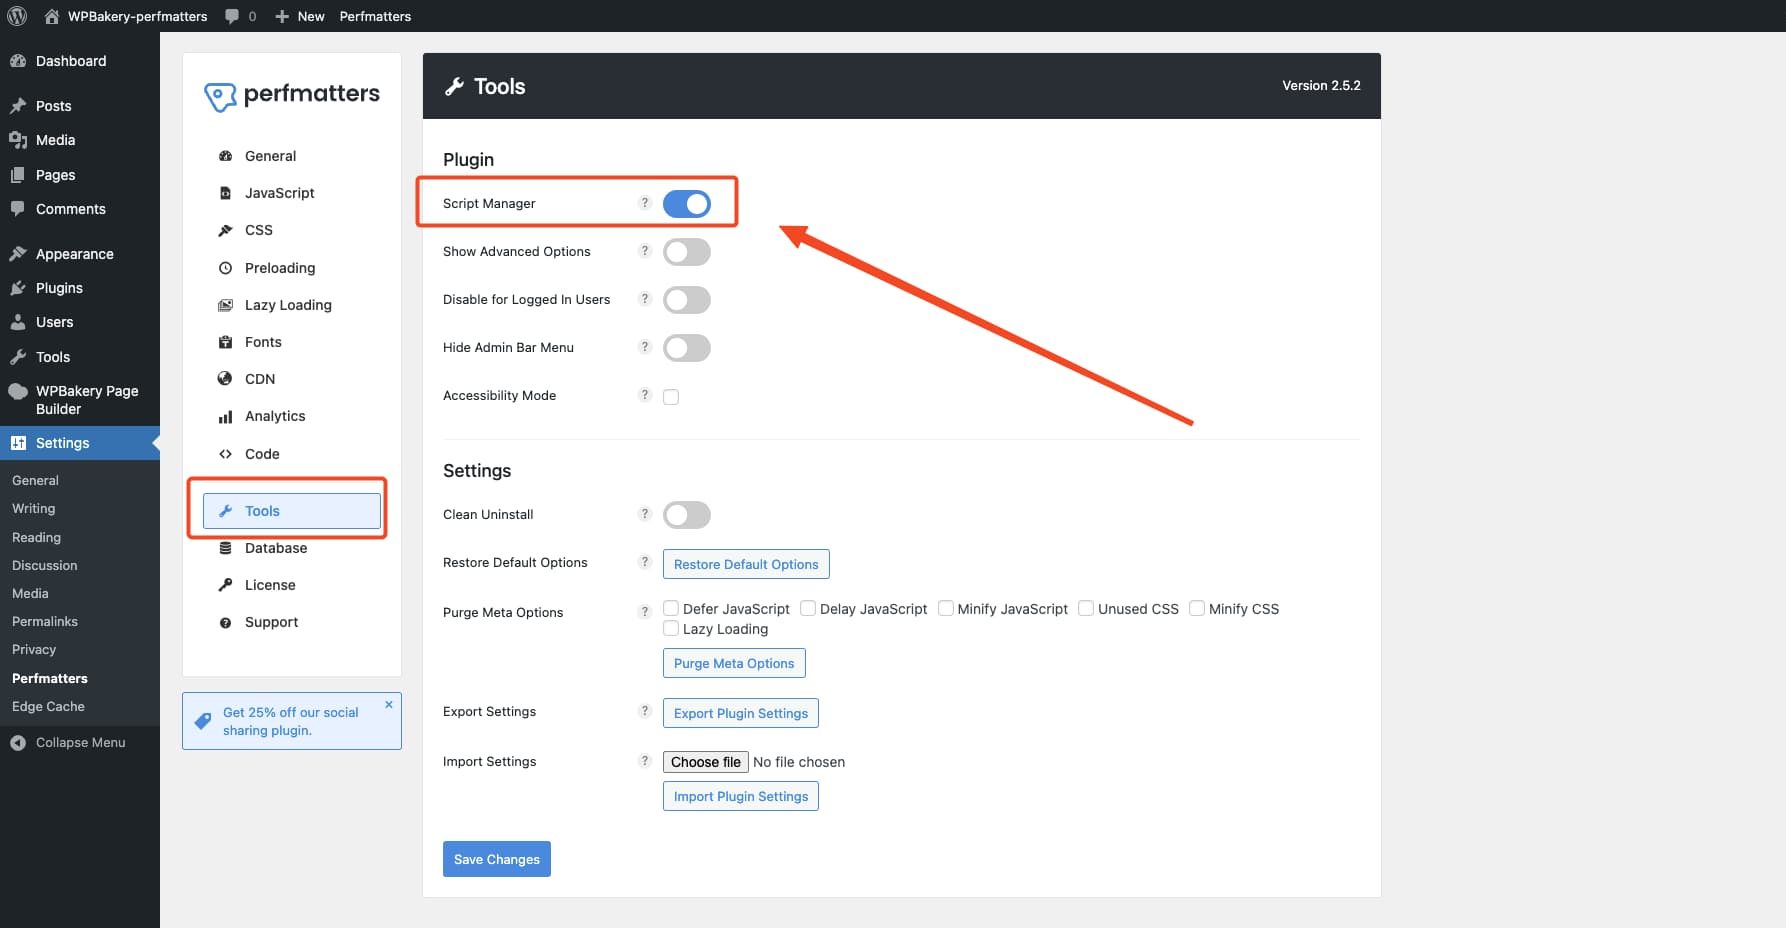Open the Edge Cache settings page
1786x928 pixels.
point(47,706)
